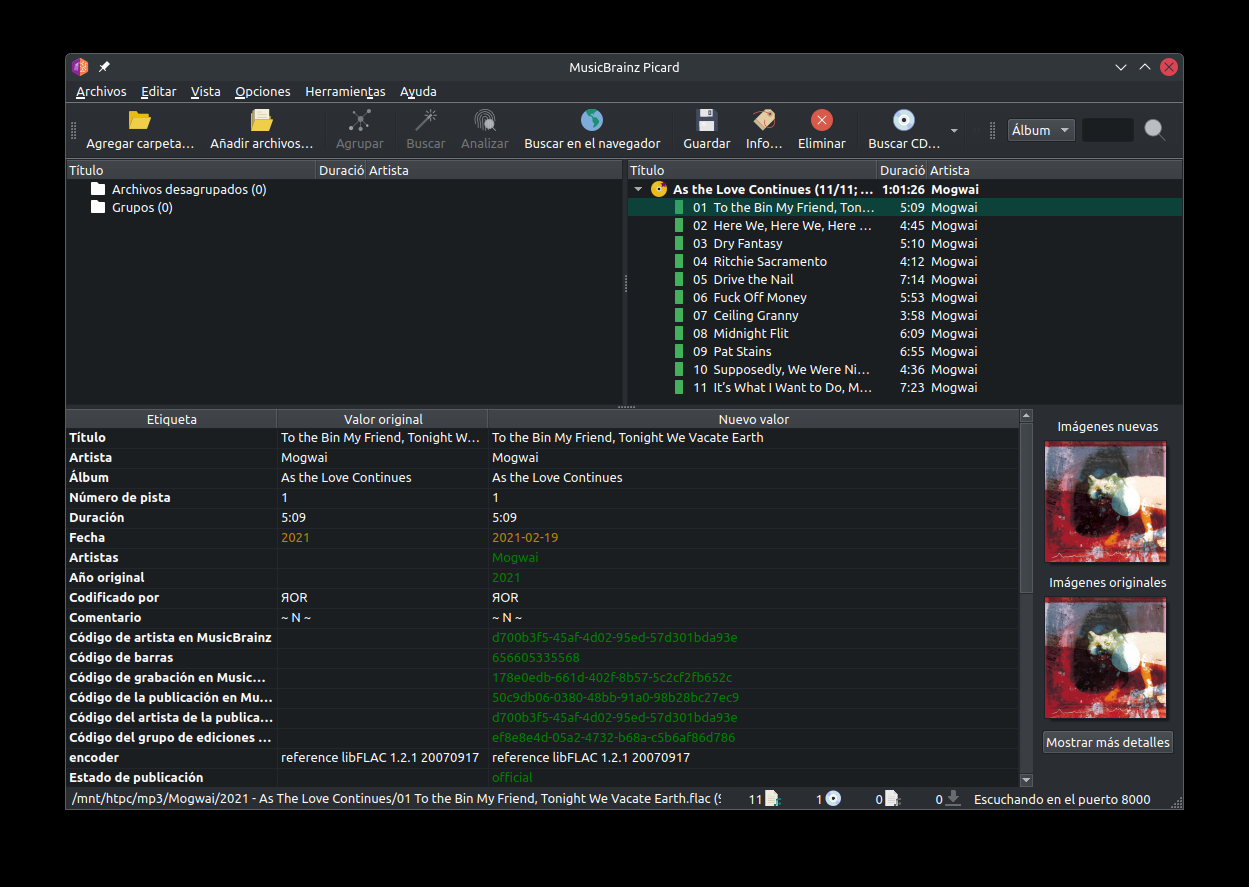Image resolution: width=1249 pixels, height=887 pixels.
Task: Open the Álbum search type dropdown
Action: 1041,130
